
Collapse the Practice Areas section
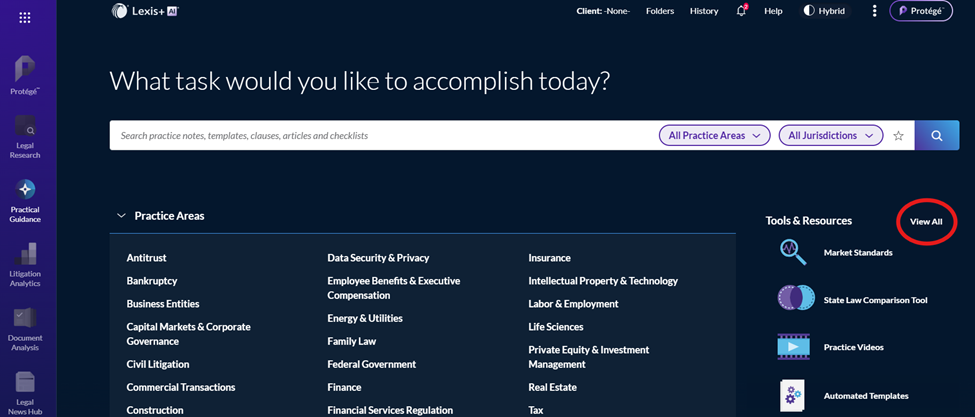[x=121, y=216]
